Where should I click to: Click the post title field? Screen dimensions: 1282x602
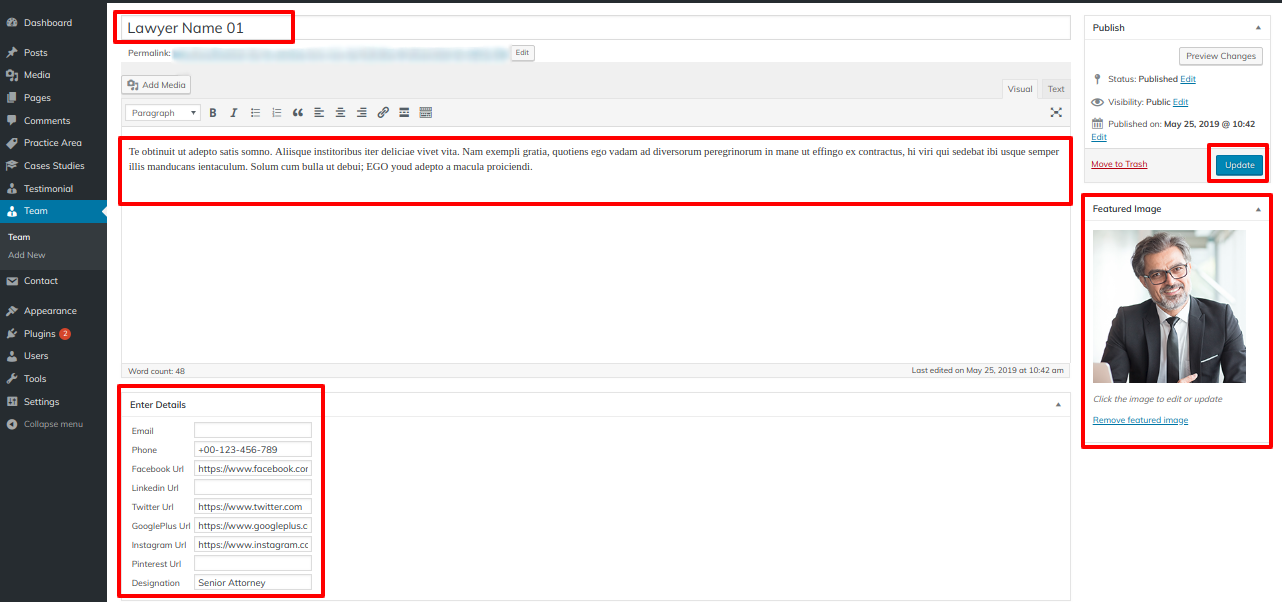point(596,28)
